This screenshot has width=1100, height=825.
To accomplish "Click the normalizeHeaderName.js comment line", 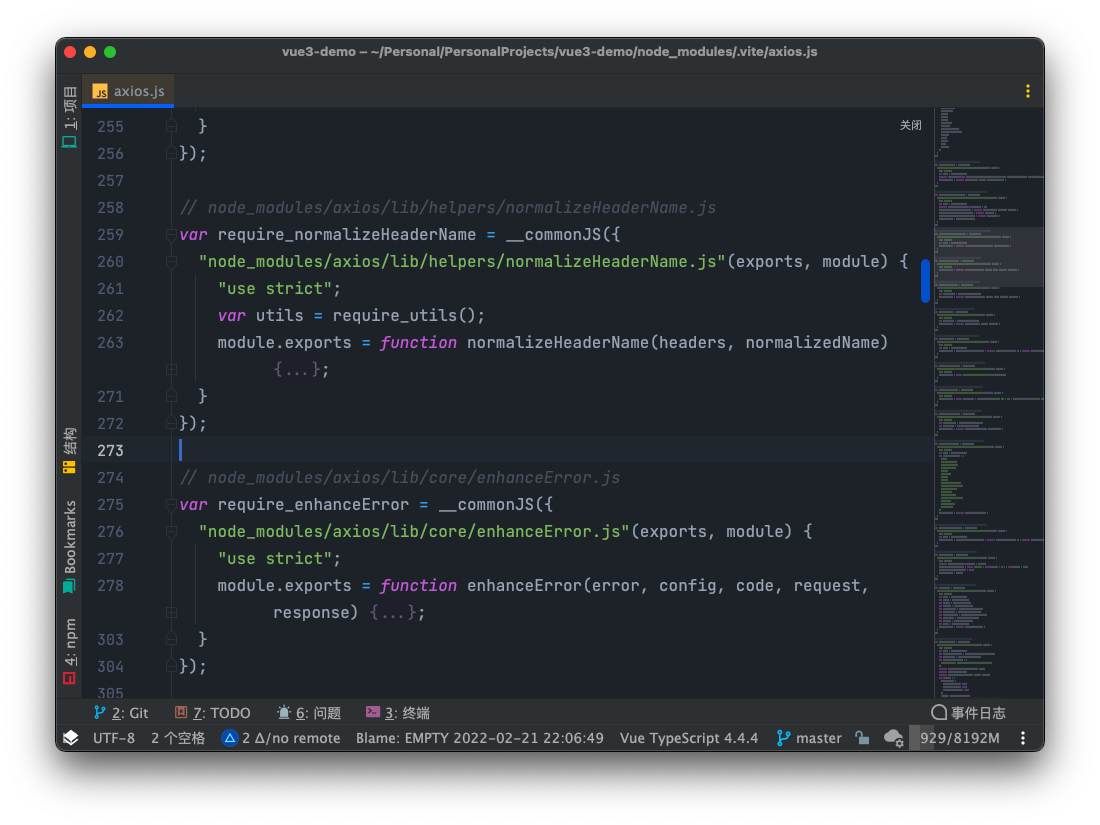I will [x=448, y=208].
